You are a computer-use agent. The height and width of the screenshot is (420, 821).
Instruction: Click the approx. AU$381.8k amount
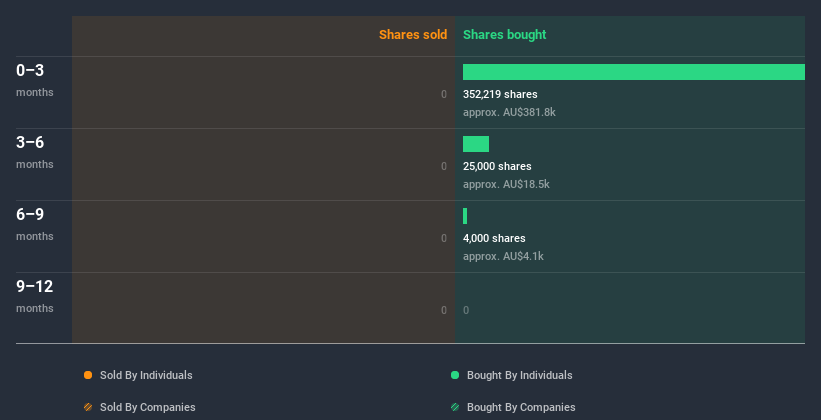point(509,112)
